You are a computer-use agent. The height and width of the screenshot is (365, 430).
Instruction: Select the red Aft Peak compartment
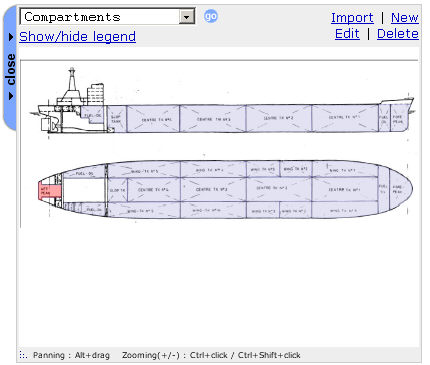click(49, 190)
